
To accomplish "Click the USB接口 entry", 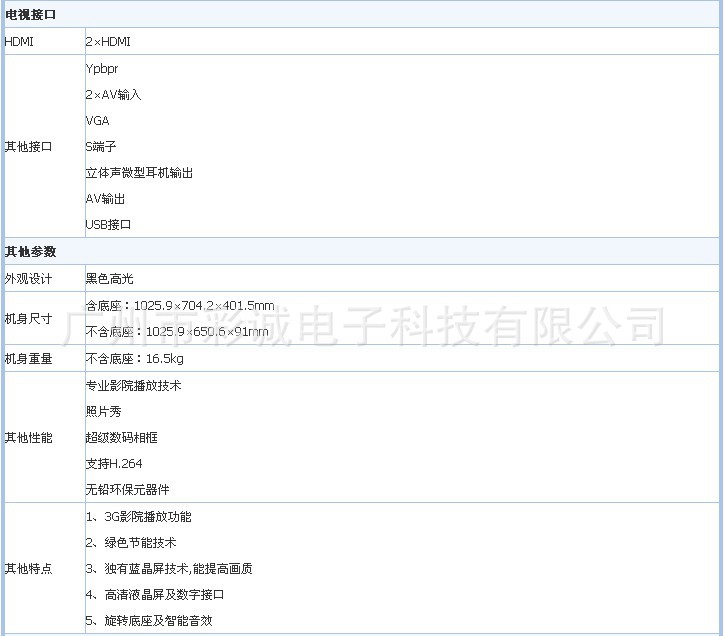I will coord(108,224).
